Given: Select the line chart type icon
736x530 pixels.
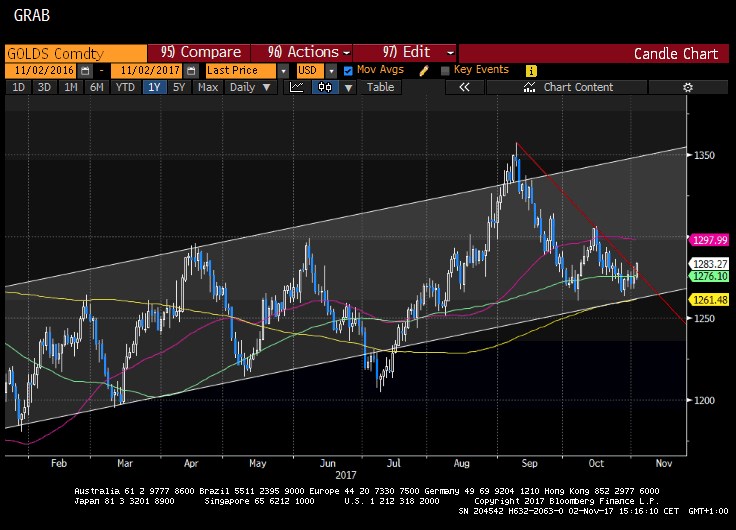Looking at the screenshot, I should coord(296,88).
